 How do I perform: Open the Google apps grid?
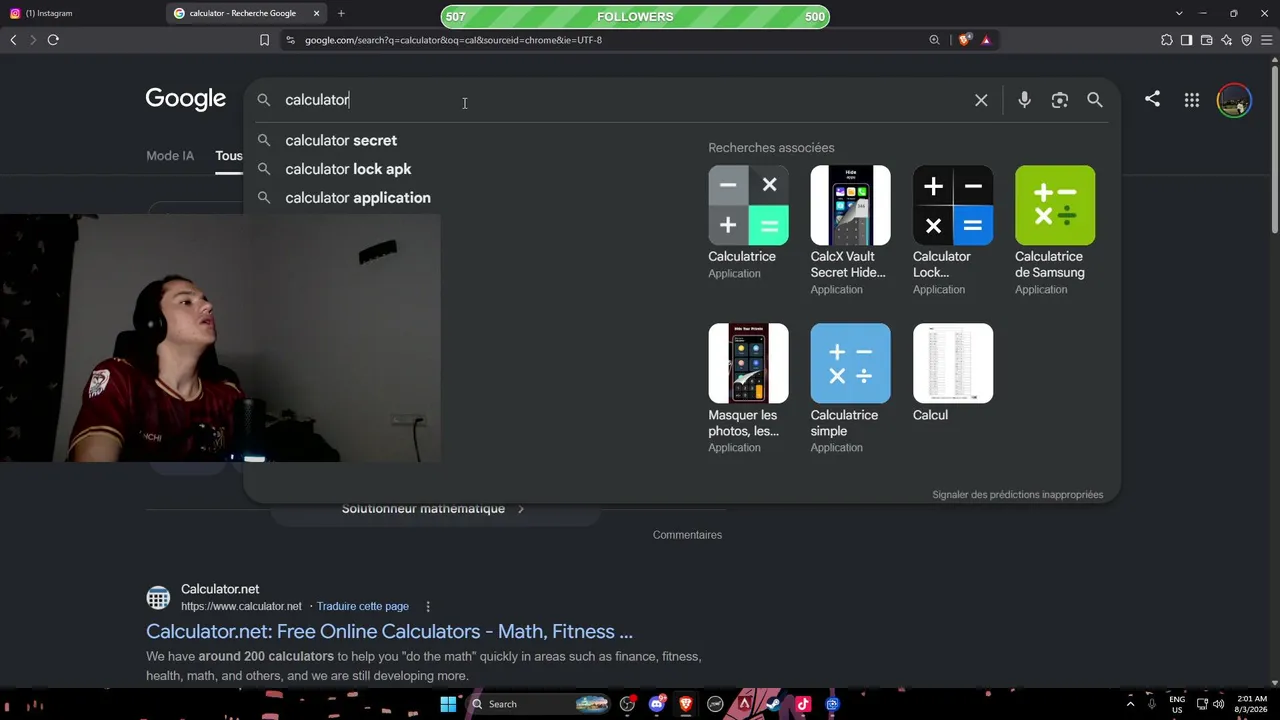pos(1192,100)
